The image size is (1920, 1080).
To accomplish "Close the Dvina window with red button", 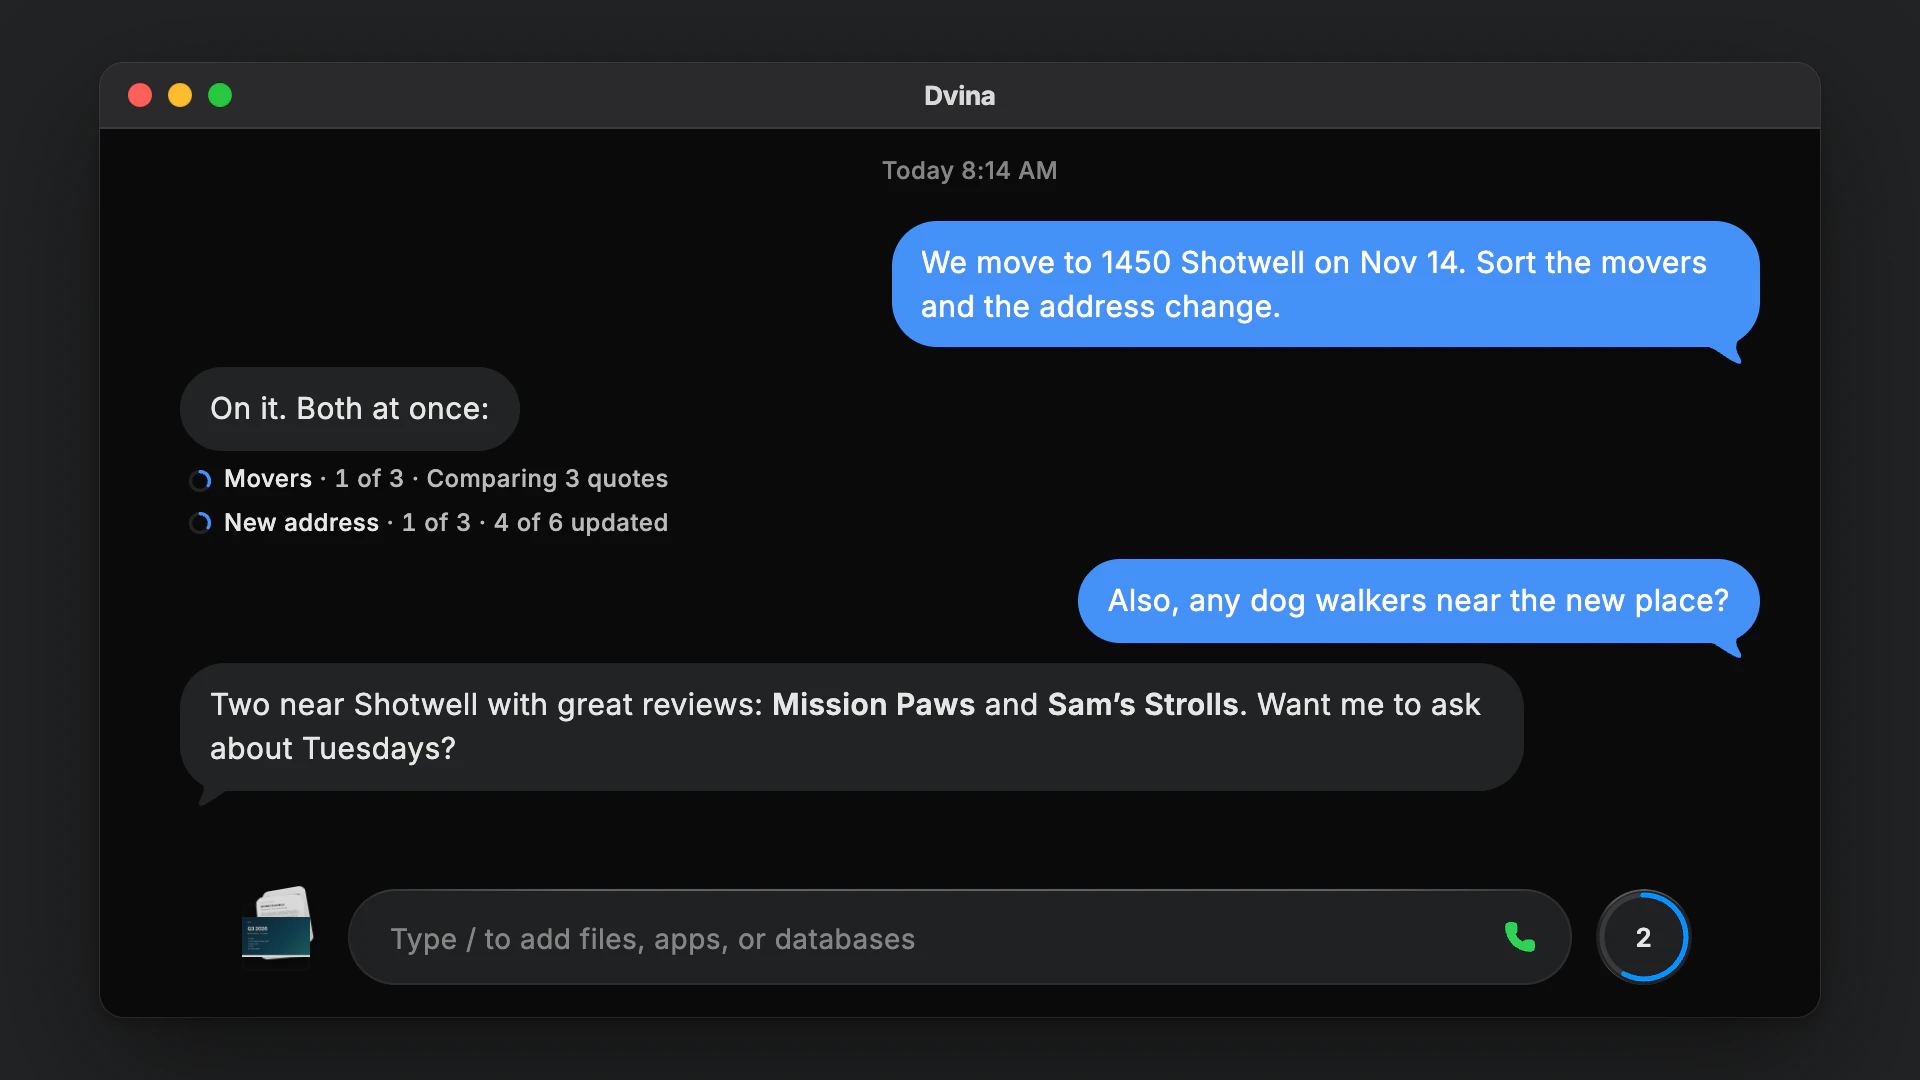I will (x=140, y=95).
